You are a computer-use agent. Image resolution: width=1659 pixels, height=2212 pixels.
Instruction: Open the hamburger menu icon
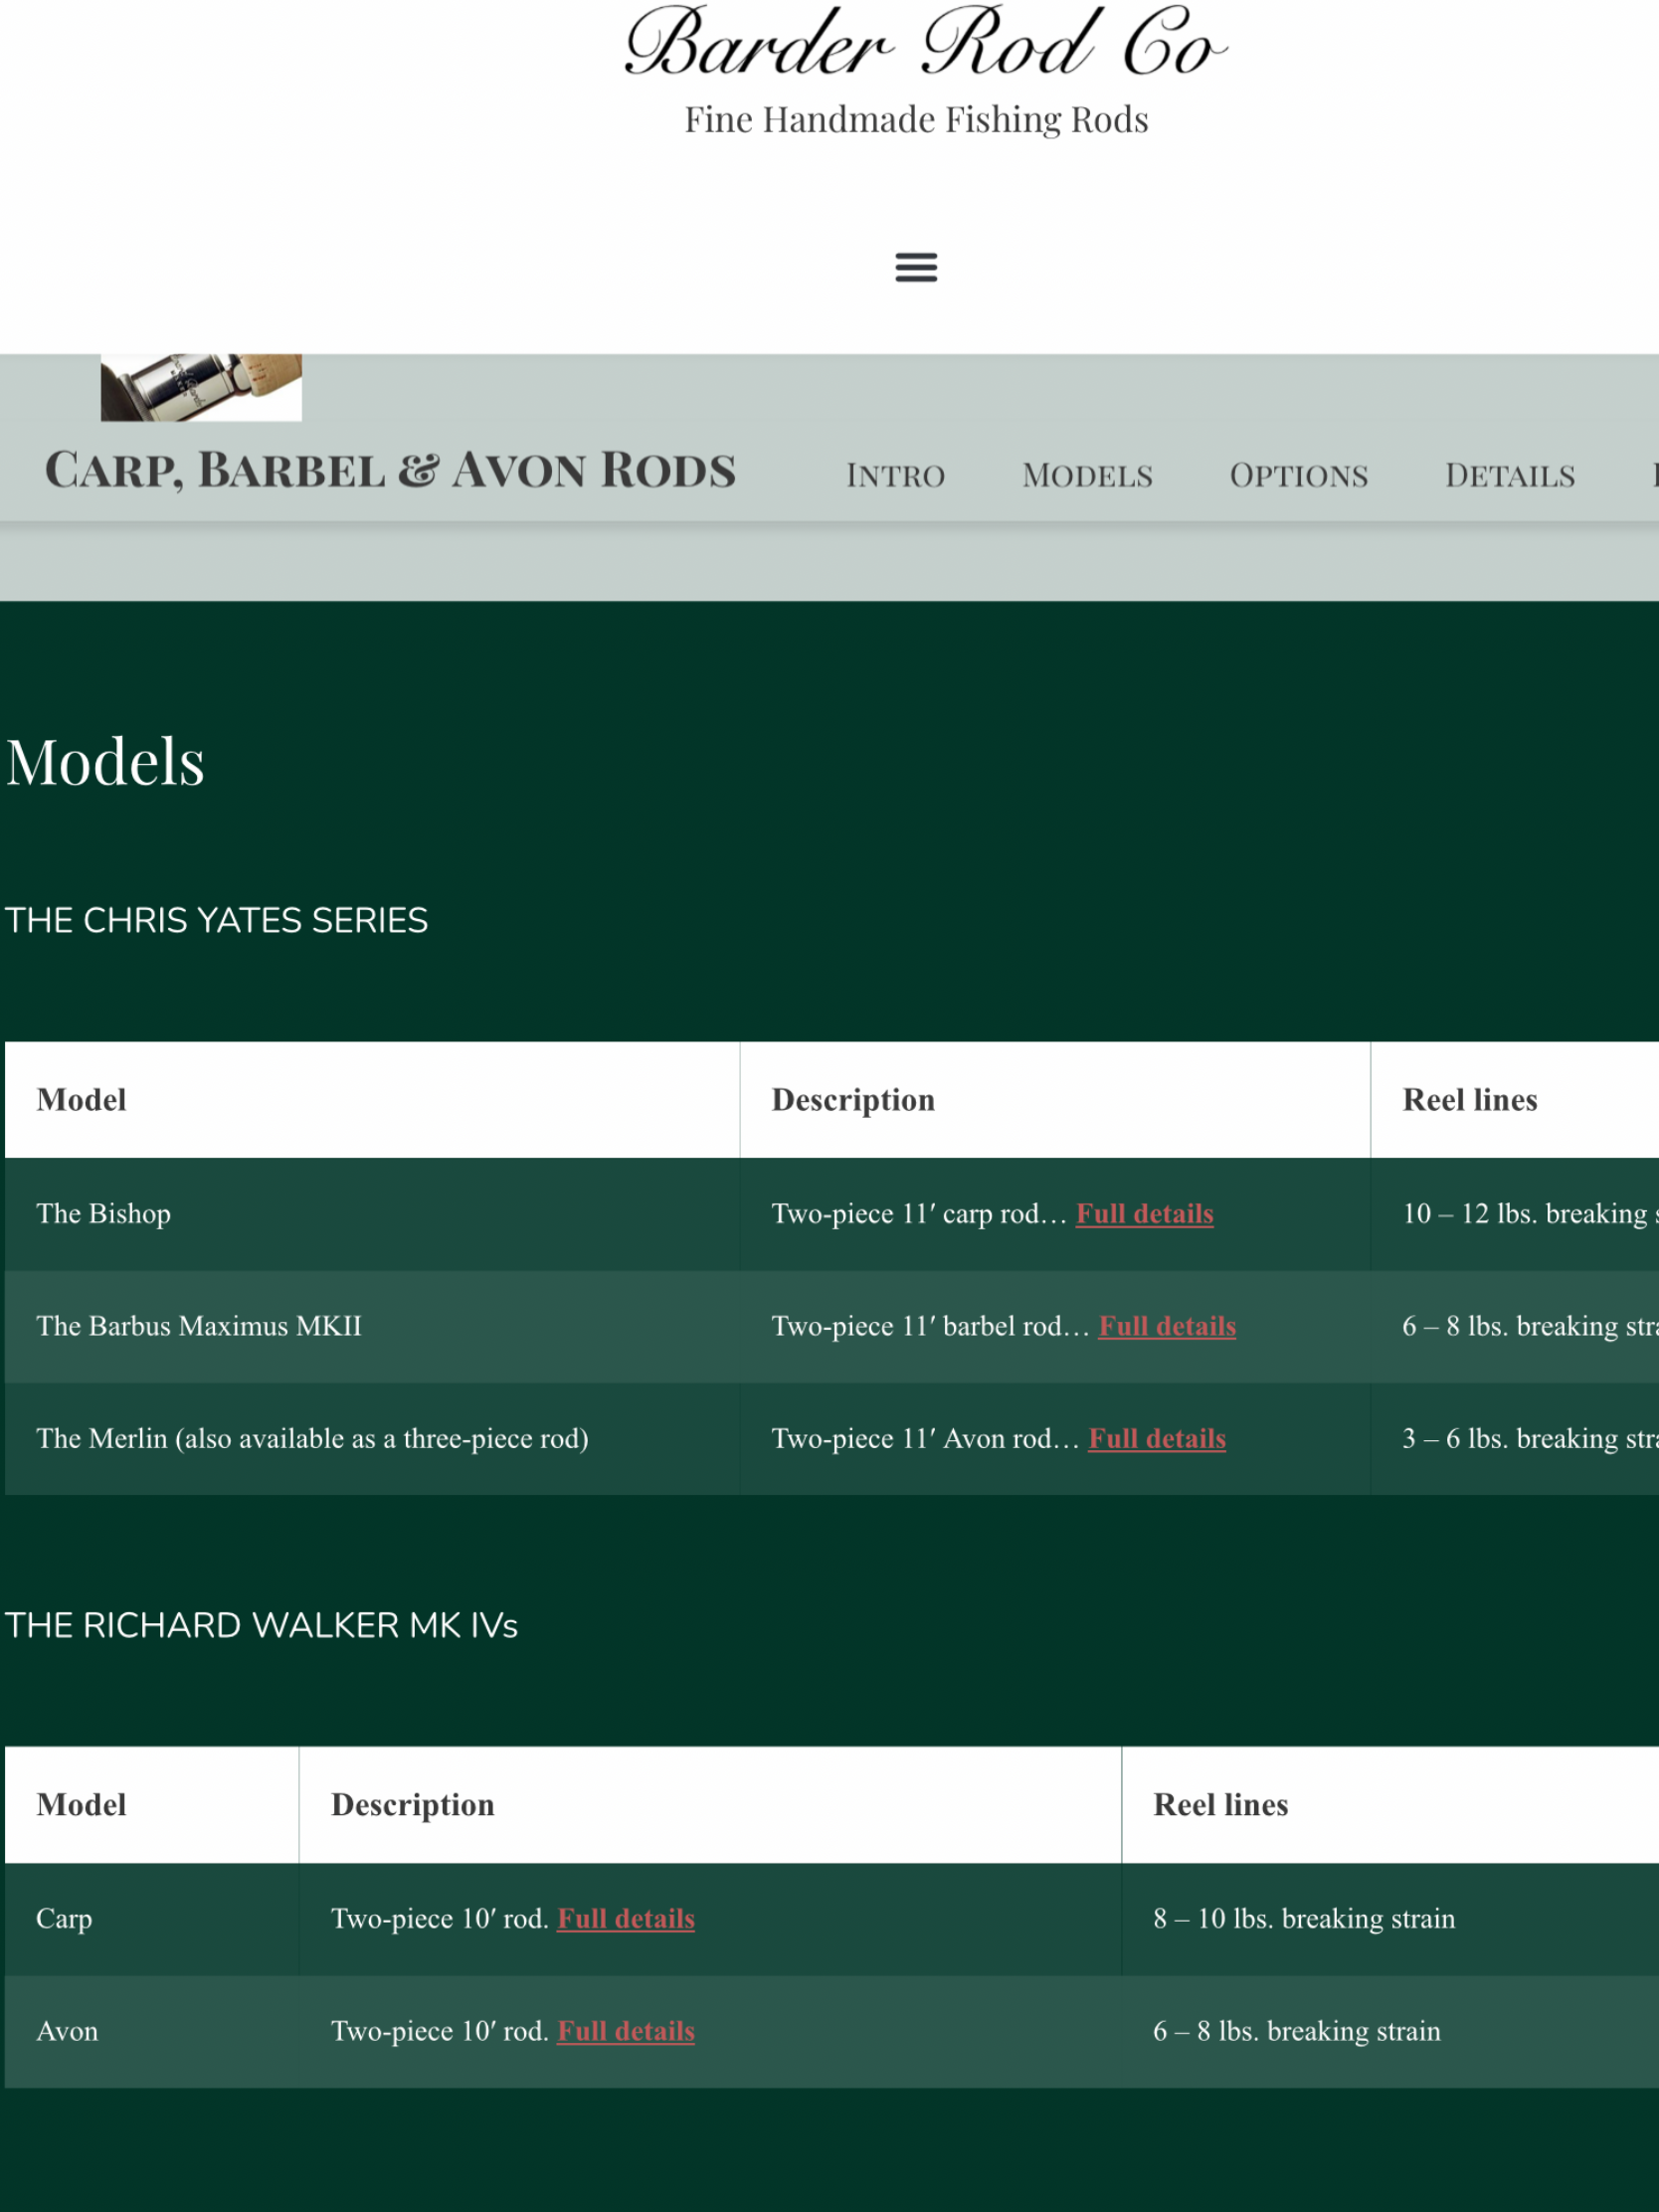(x=915, y=267)
